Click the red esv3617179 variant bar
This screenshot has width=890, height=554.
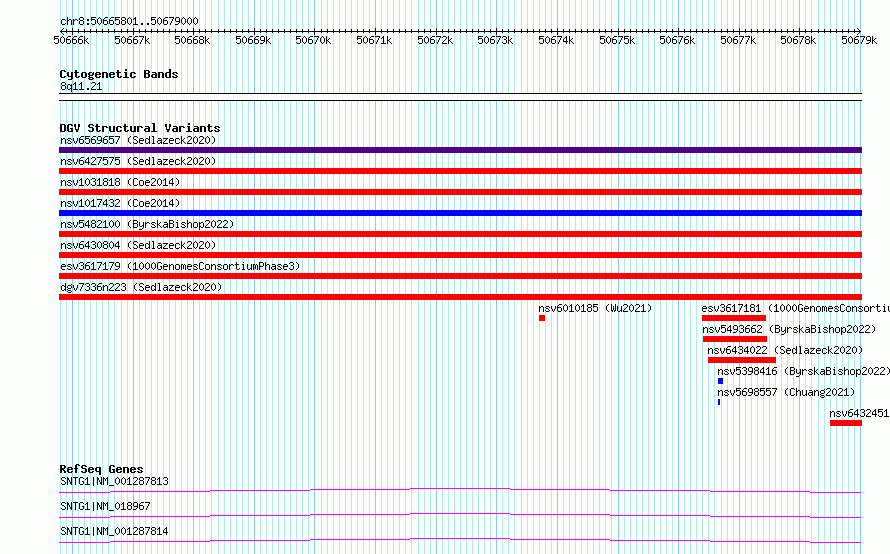click(460, 276)
